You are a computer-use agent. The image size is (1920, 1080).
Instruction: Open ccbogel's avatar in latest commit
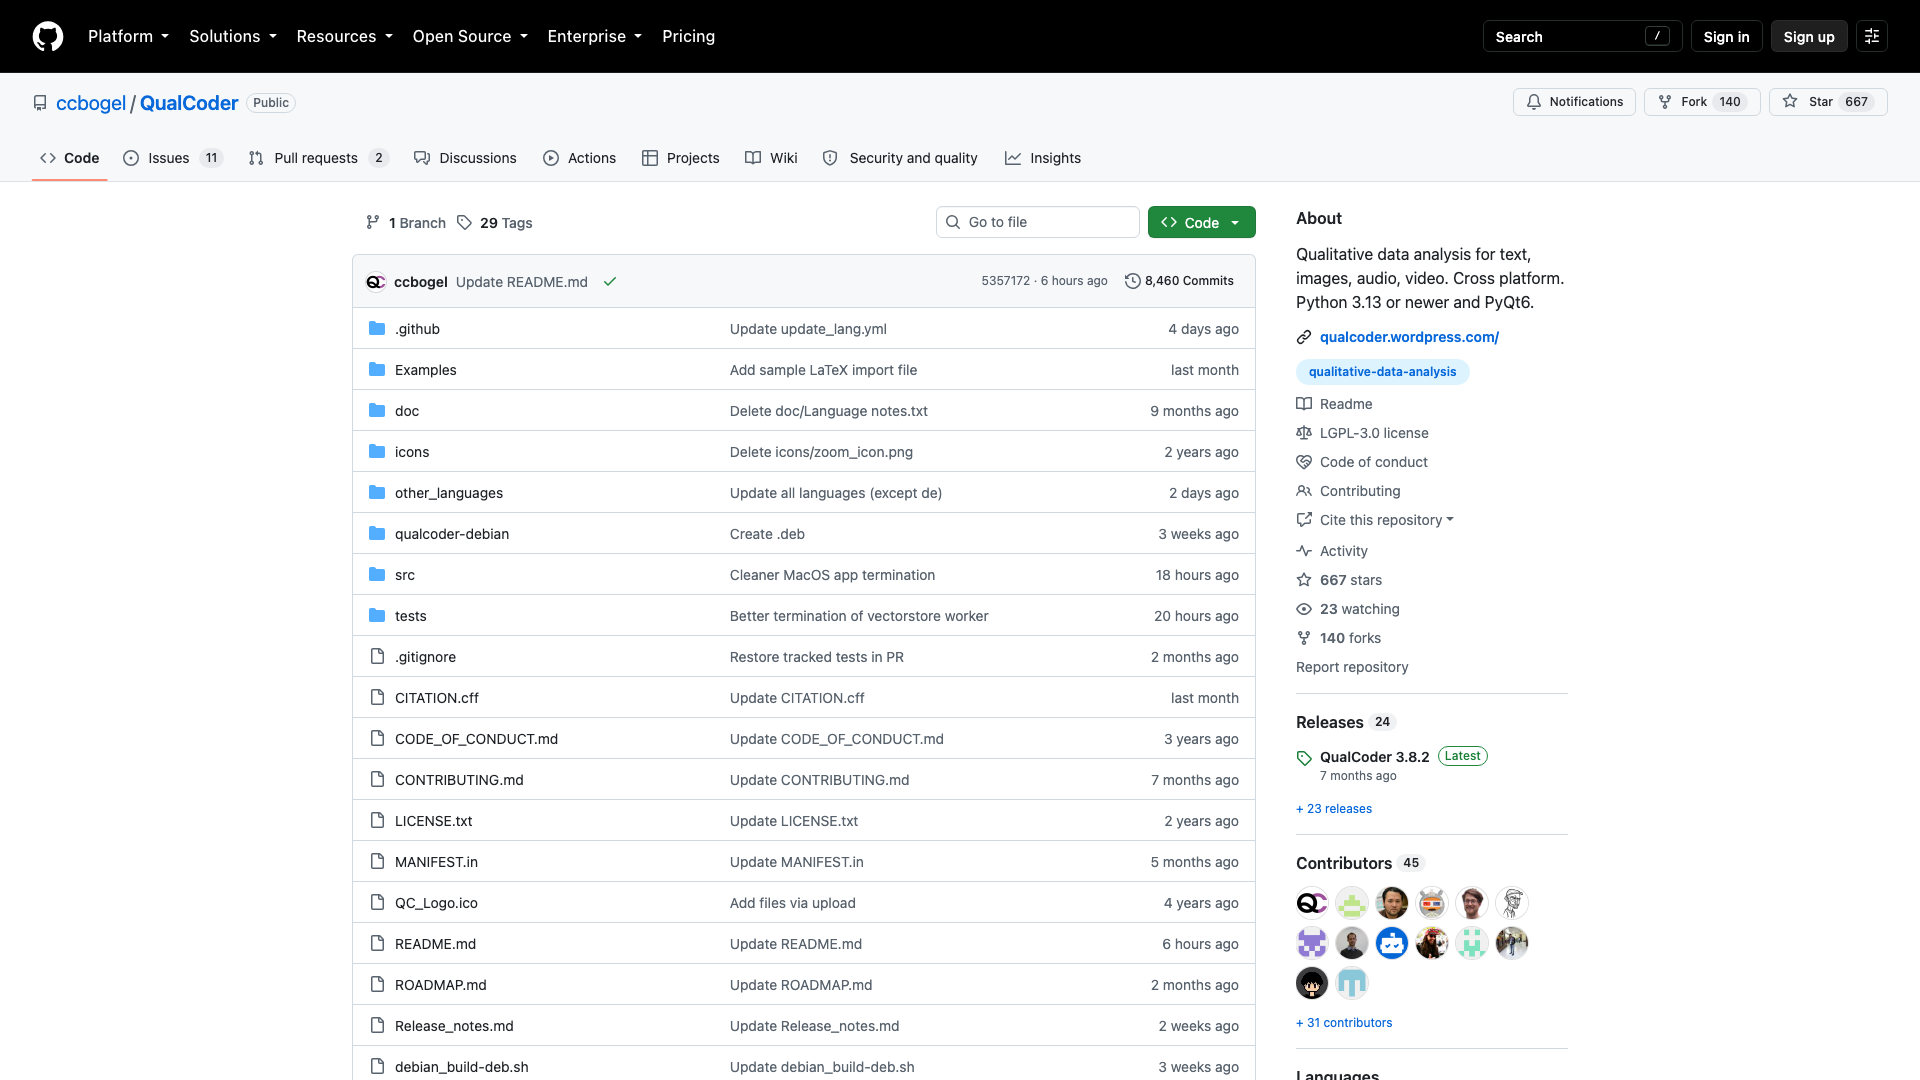[x=376, y=282]
